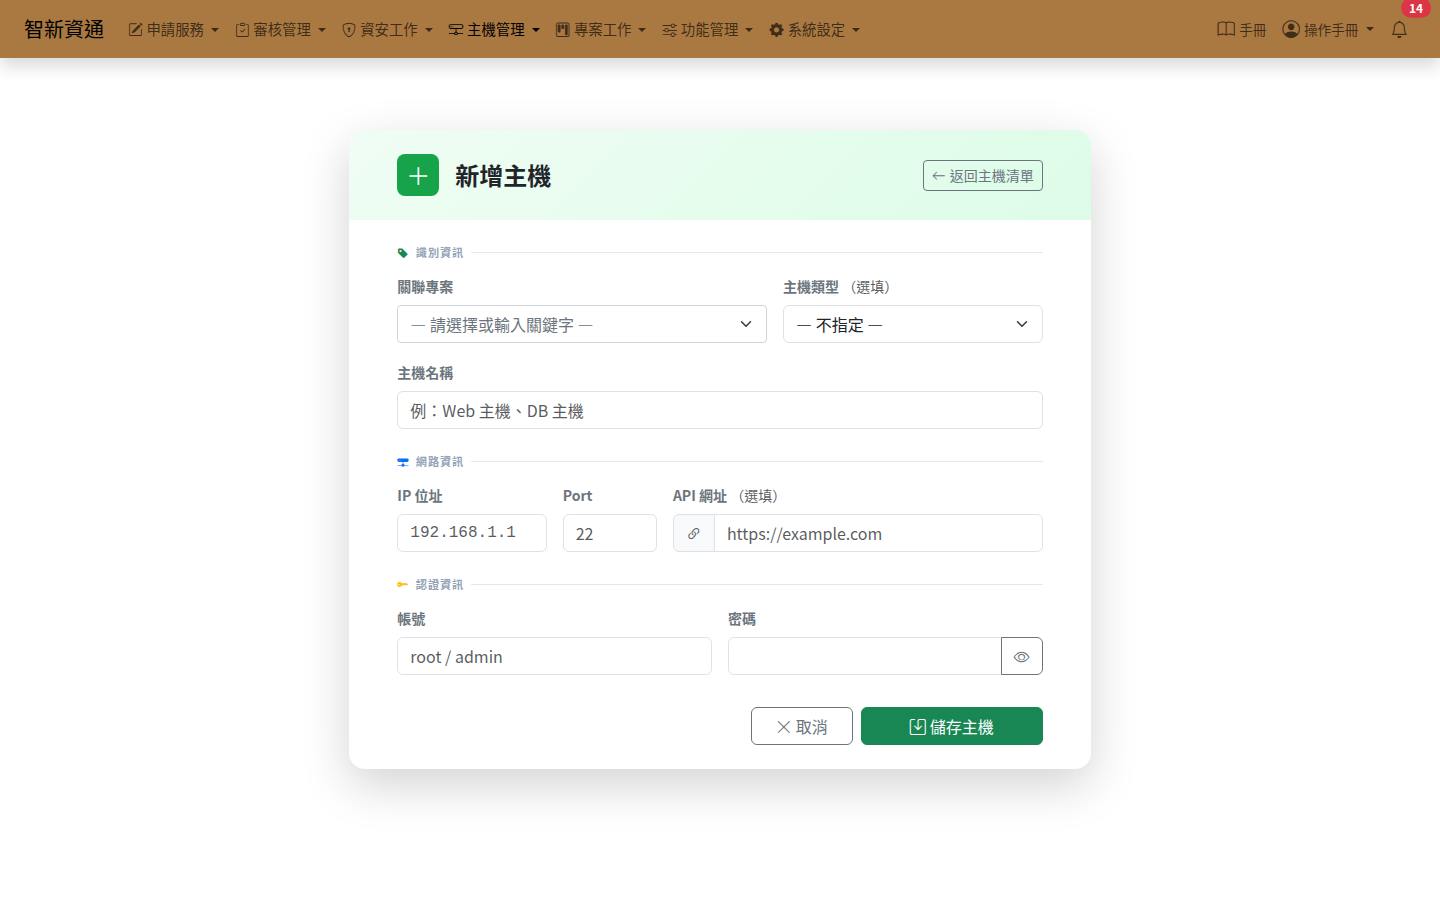
Task: Click the user avatar icon for 操作手冊
Action: click(x=1291, y=29)
